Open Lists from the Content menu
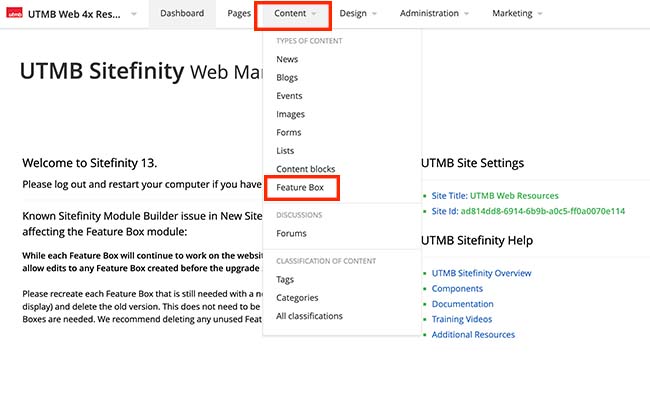 point(285,150)
